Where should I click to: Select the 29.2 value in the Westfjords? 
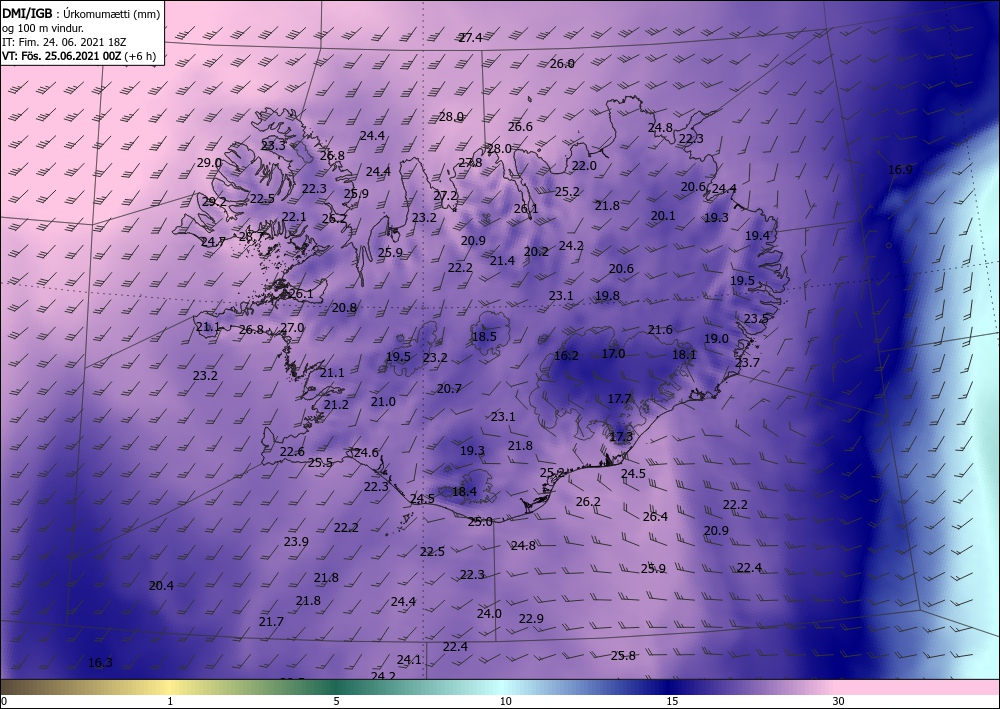click(x=214, y=201)
